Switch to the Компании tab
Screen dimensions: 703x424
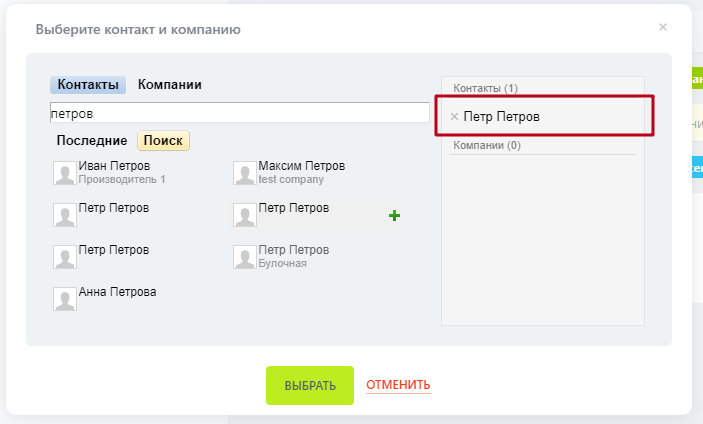(170, 85)
